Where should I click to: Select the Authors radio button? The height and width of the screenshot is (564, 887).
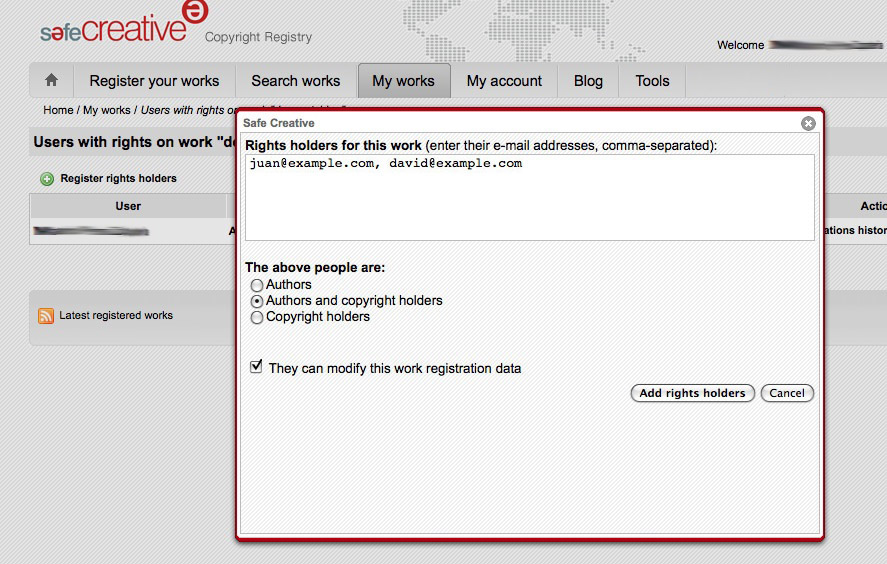pos(257,285)
